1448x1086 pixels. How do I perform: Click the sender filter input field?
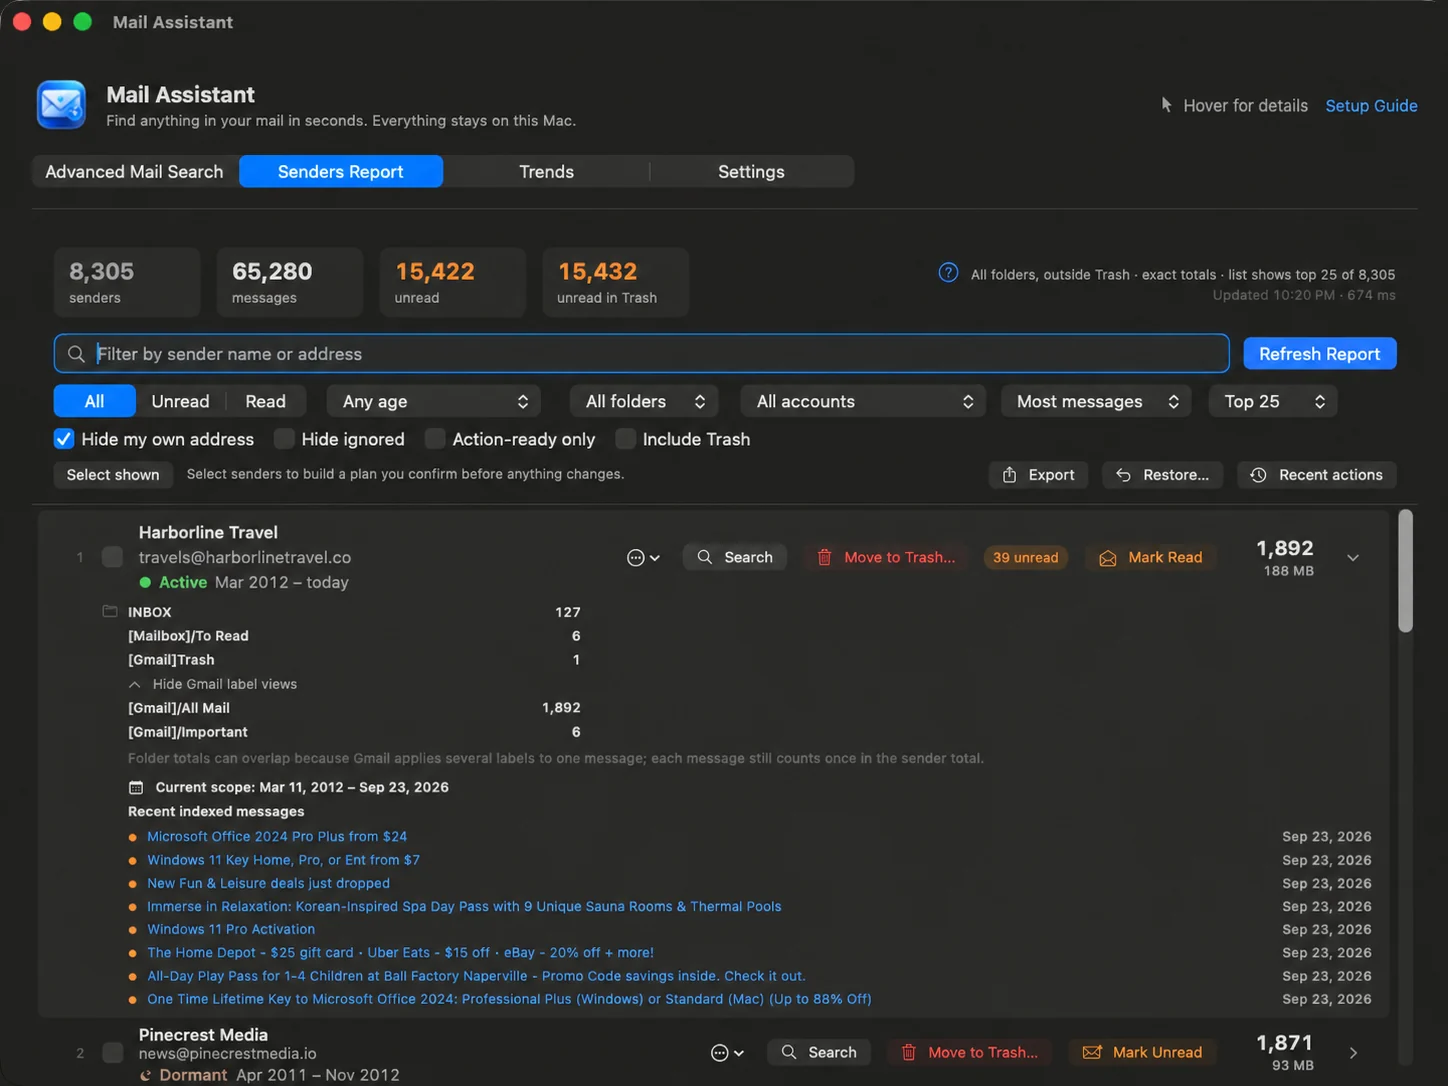pyautogui.click(x=641, y=354)
